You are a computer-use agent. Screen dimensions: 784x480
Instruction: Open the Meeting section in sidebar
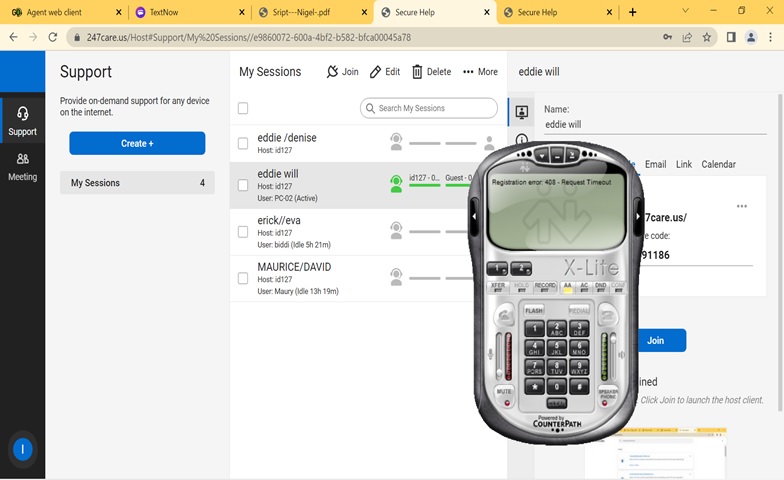(x=22, y=167)
